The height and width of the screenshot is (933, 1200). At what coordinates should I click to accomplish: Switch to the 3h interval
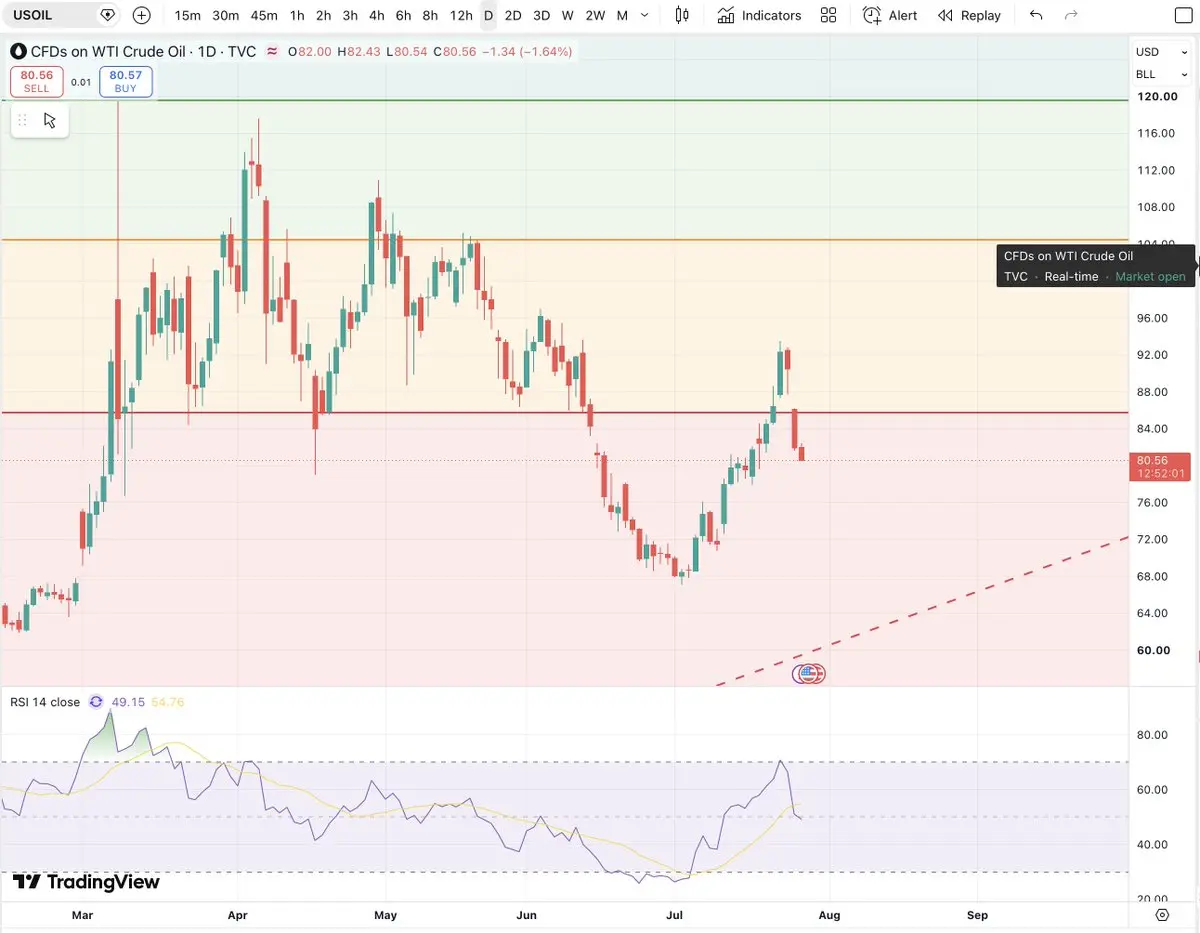tap(350, 15)
